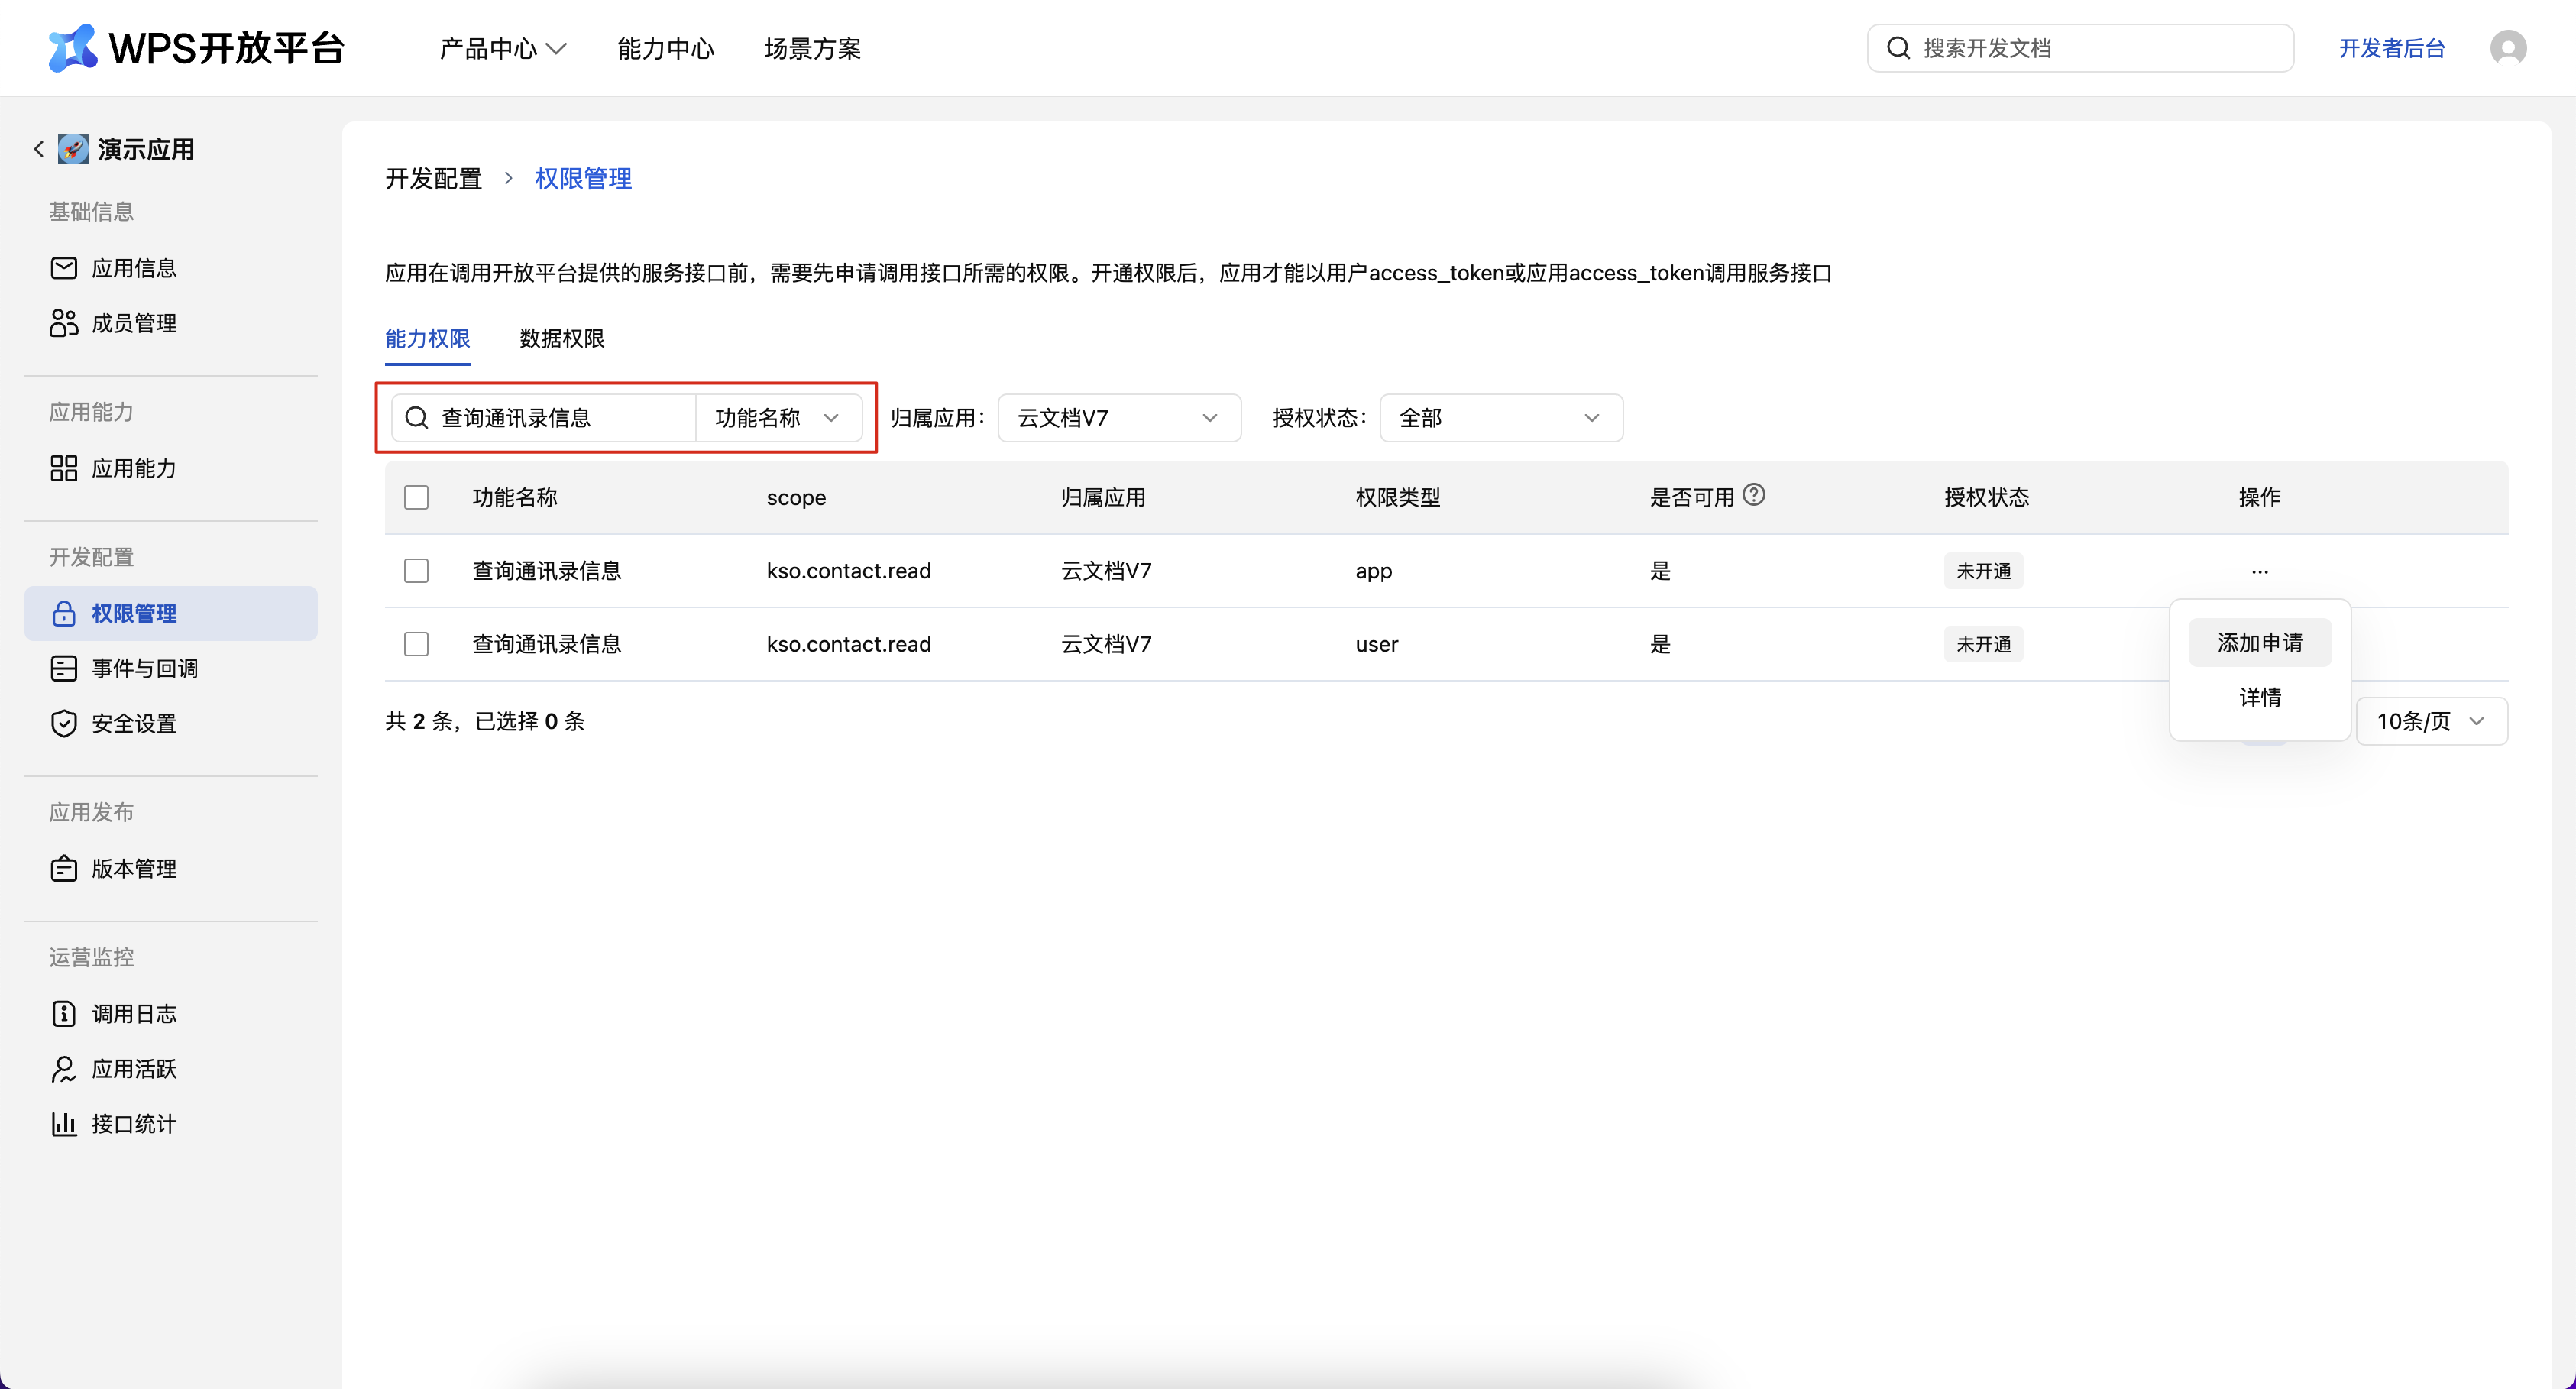This screenshot has height=1389, width=2576.
Task: Check the app type 查询通讯录信息 row
Action: [416, 571]
